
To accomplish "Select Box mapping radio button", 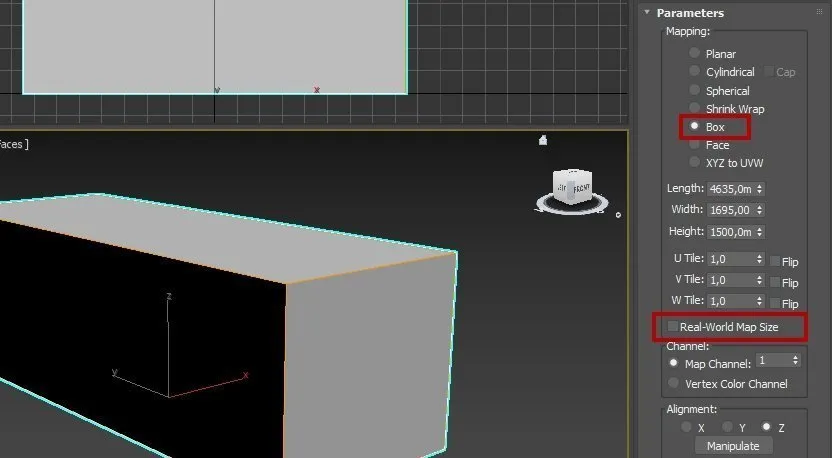I will [695, 127].
